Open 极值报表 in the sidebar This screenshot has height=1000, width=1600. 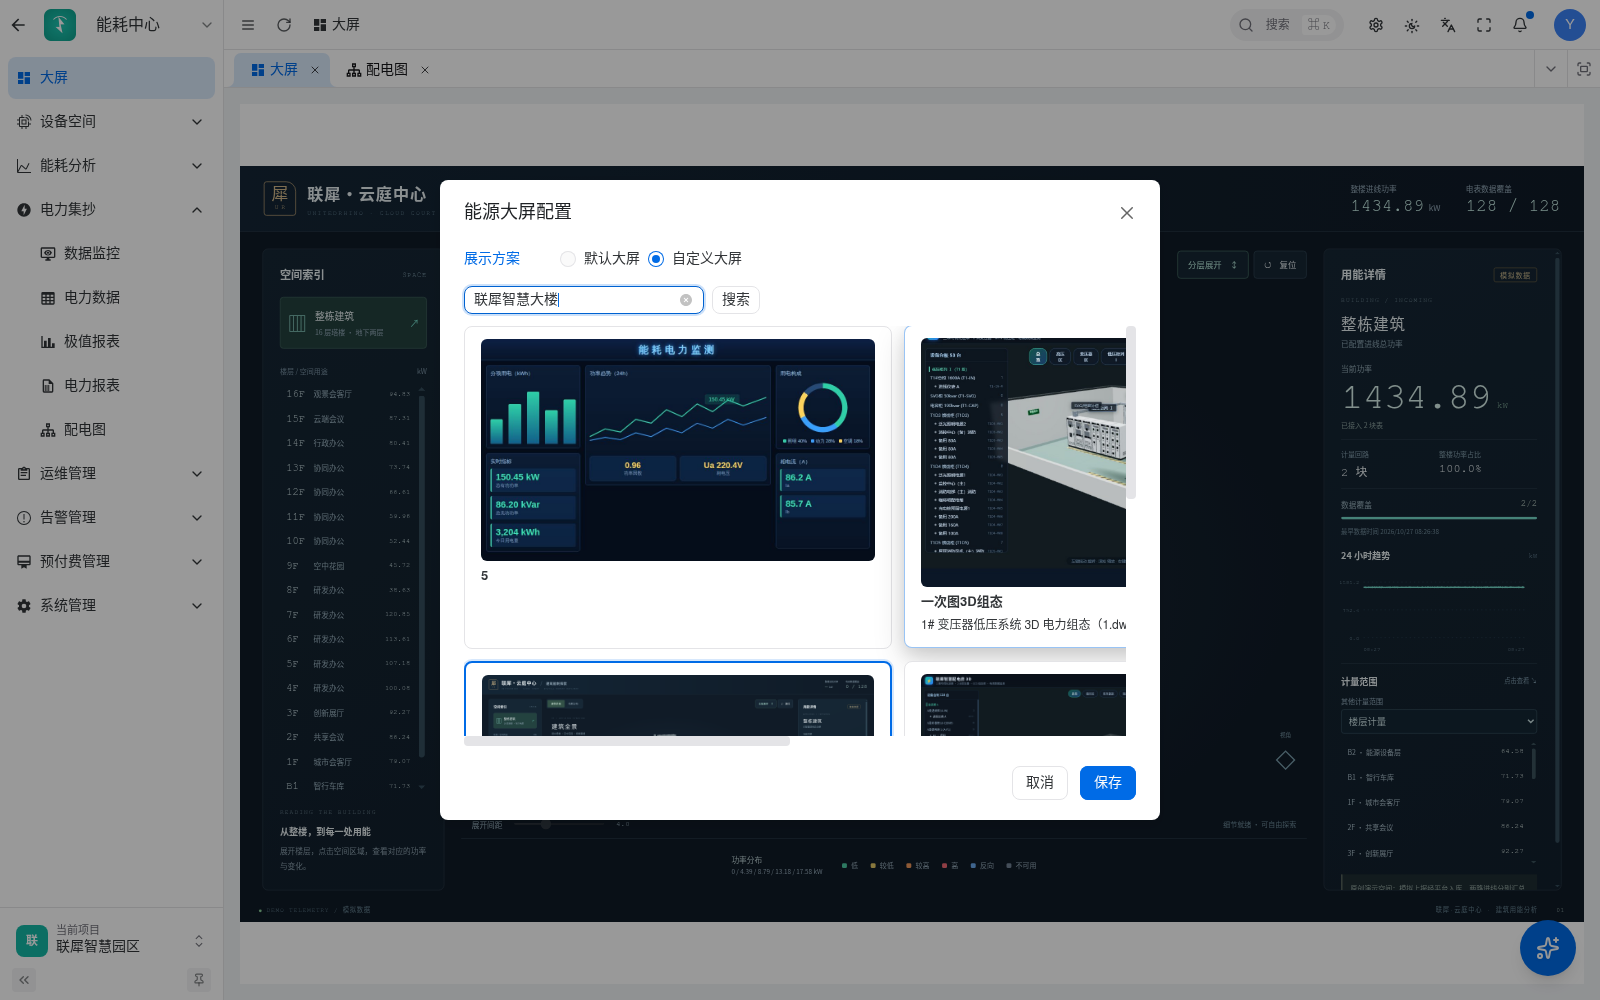tap(111, 342)
